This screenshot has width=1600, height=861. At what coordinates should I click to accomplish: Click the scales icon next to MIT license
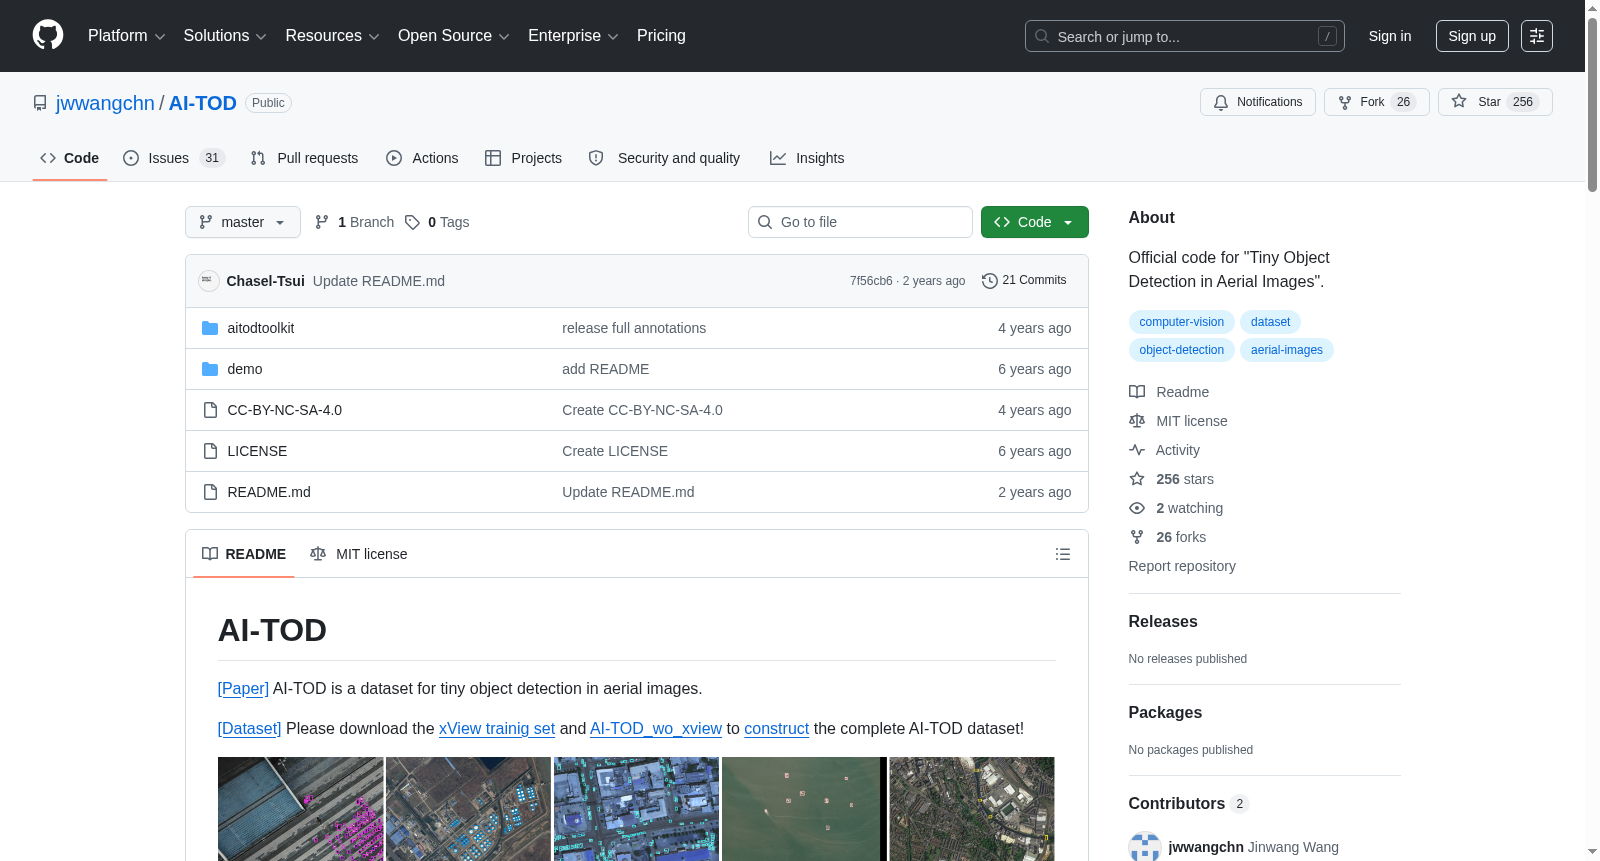tap(1137, 421)
